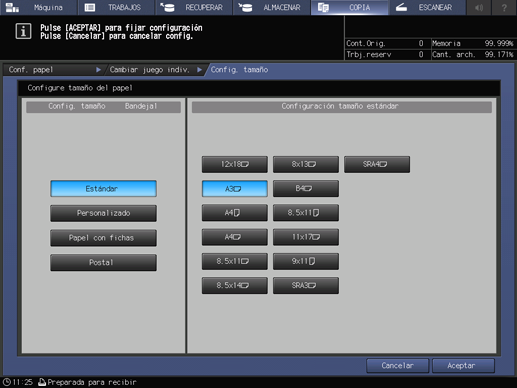Choose 8.5x11 portrait orientation size

coord(306,213)
